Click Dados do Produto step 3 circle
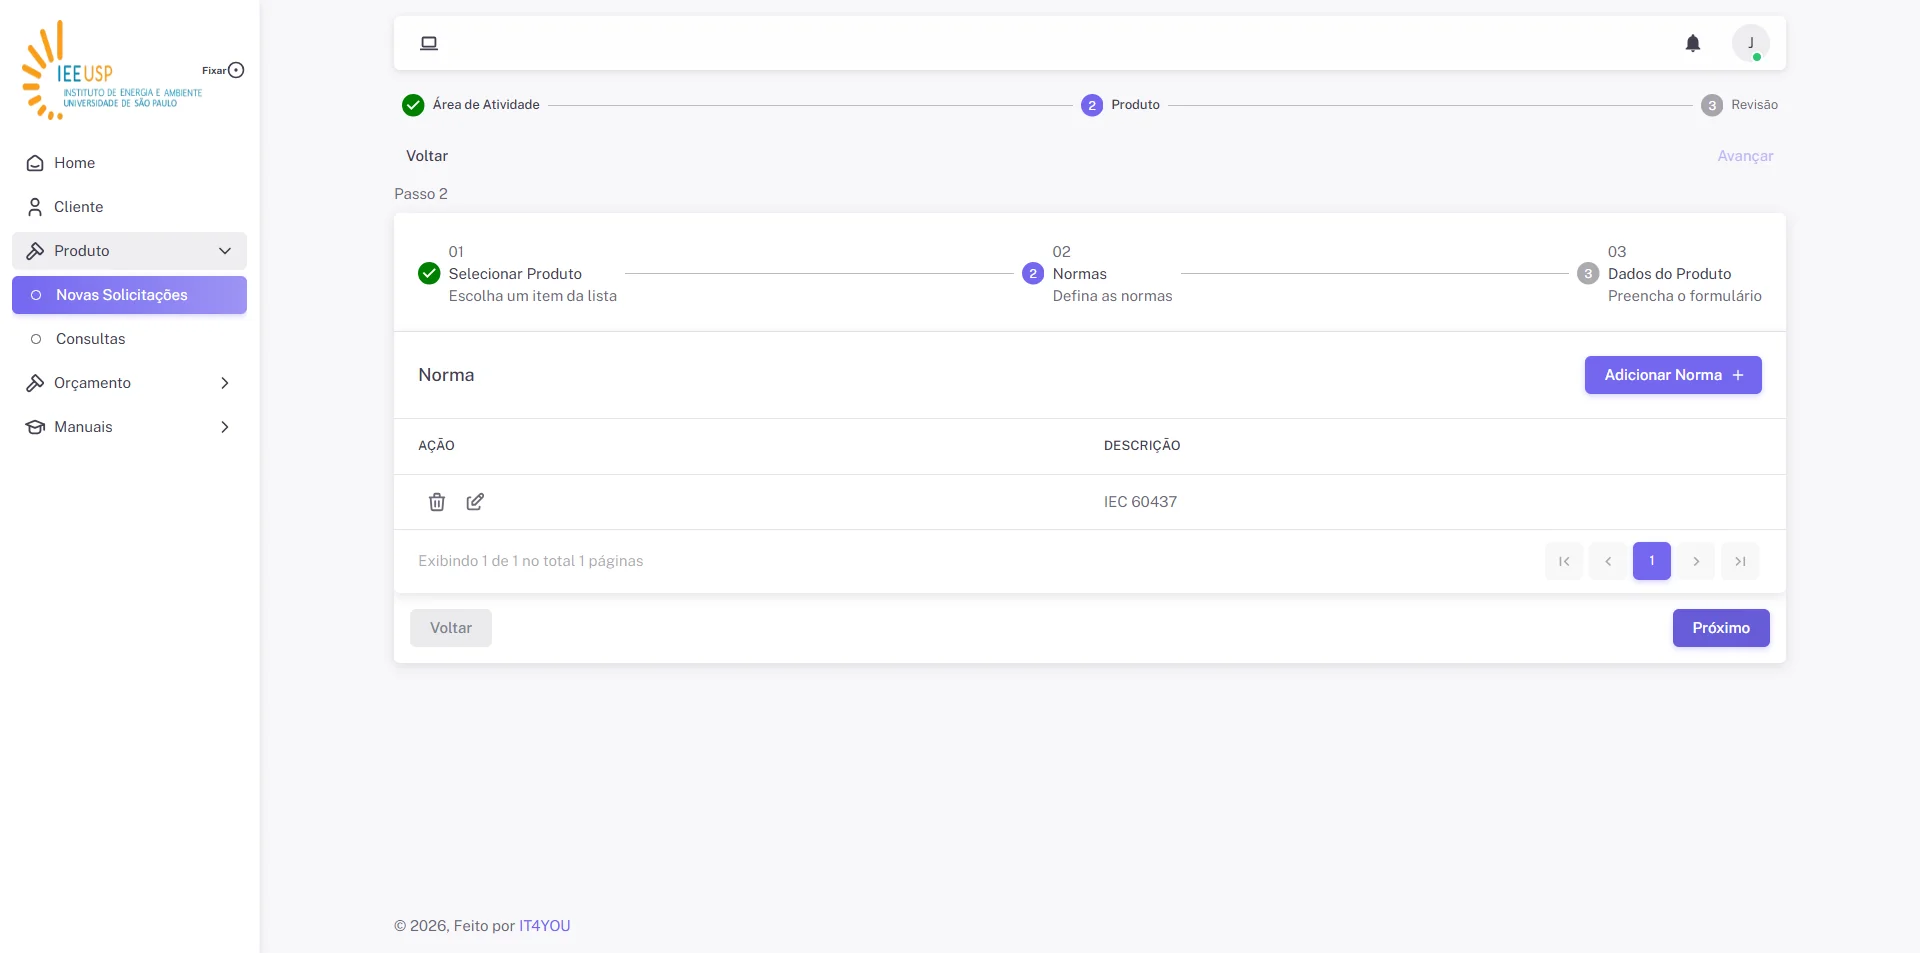This screenshot has height=953, width=1920. 1588,273
